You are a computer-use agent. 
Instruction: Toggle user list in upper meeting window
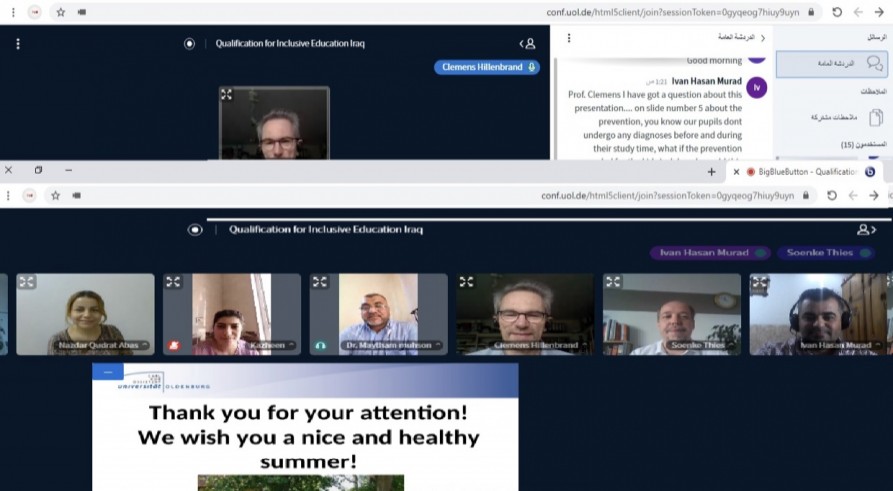[528, 44]
